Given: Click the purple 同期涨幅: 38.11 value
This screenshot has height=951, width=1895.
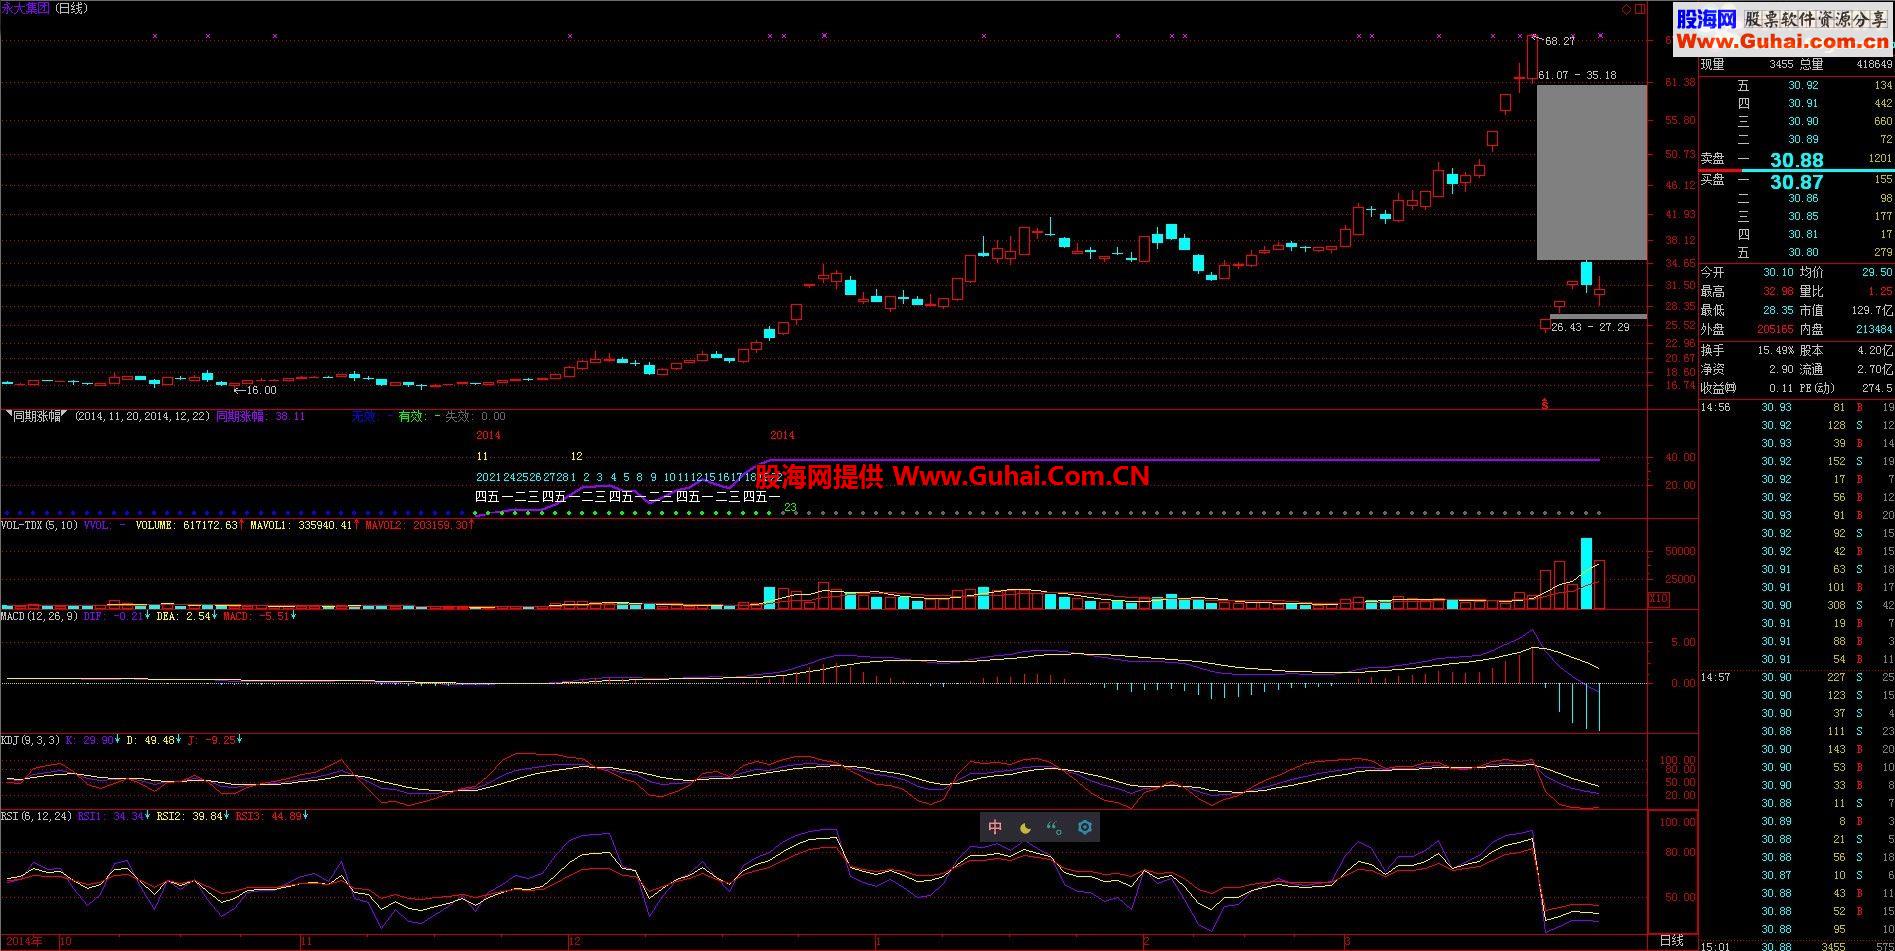Looking at the screenshot, I should pyautogui.click(x=261, y=416).
